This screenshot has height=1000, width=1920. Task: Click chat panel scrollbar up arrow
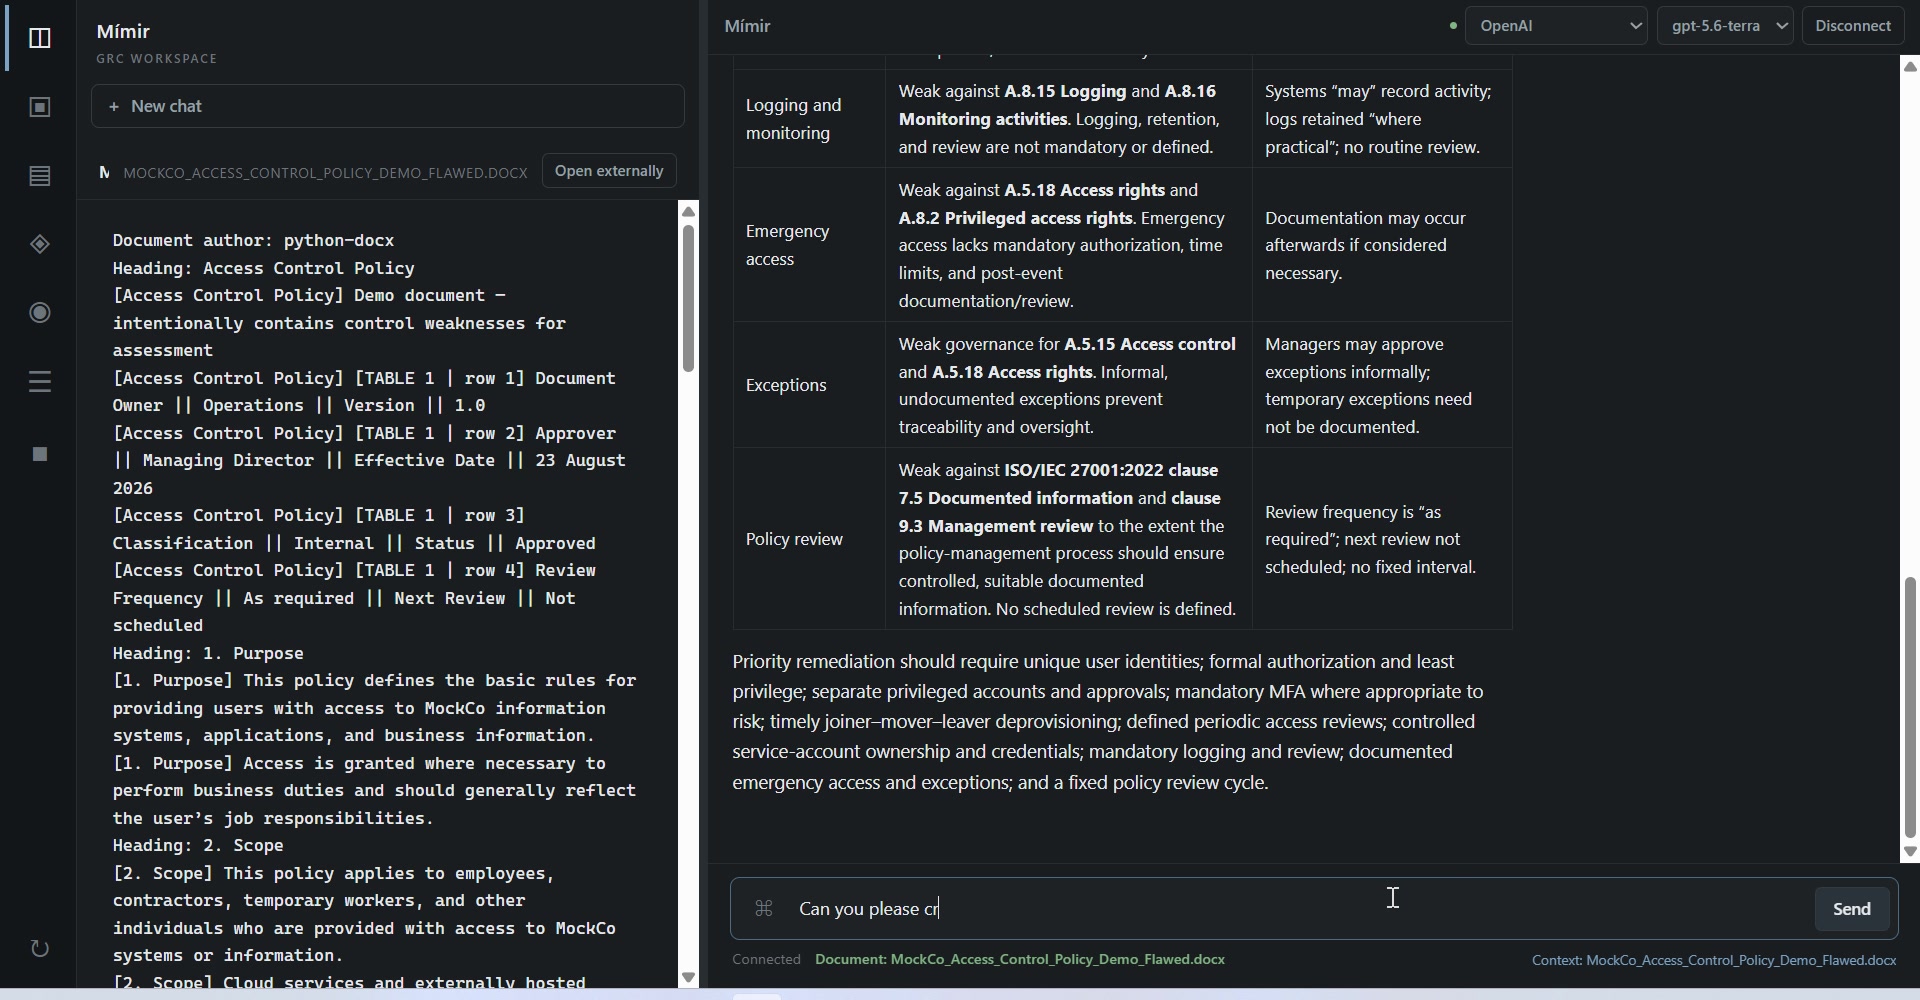[1910, 66]
